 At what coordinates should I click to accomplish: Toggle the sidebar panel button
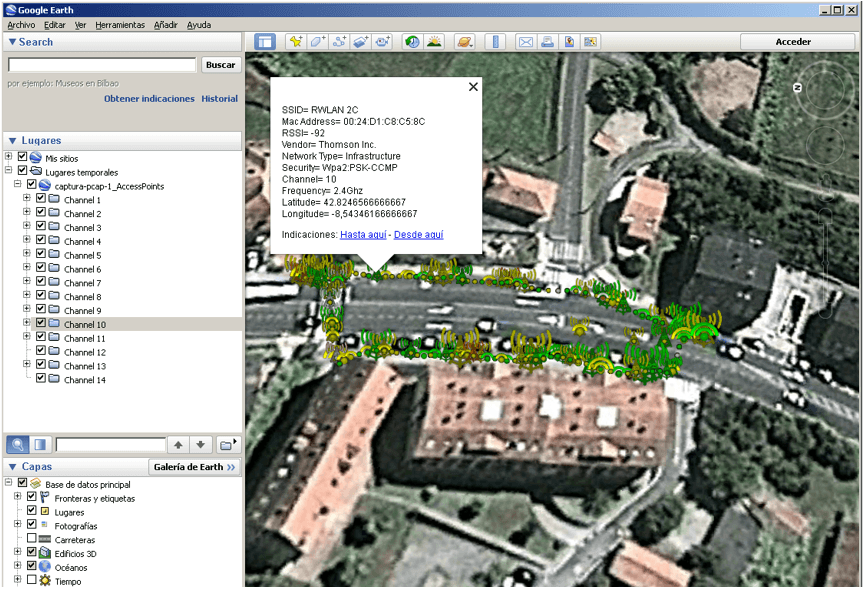(x=265, y=42)
